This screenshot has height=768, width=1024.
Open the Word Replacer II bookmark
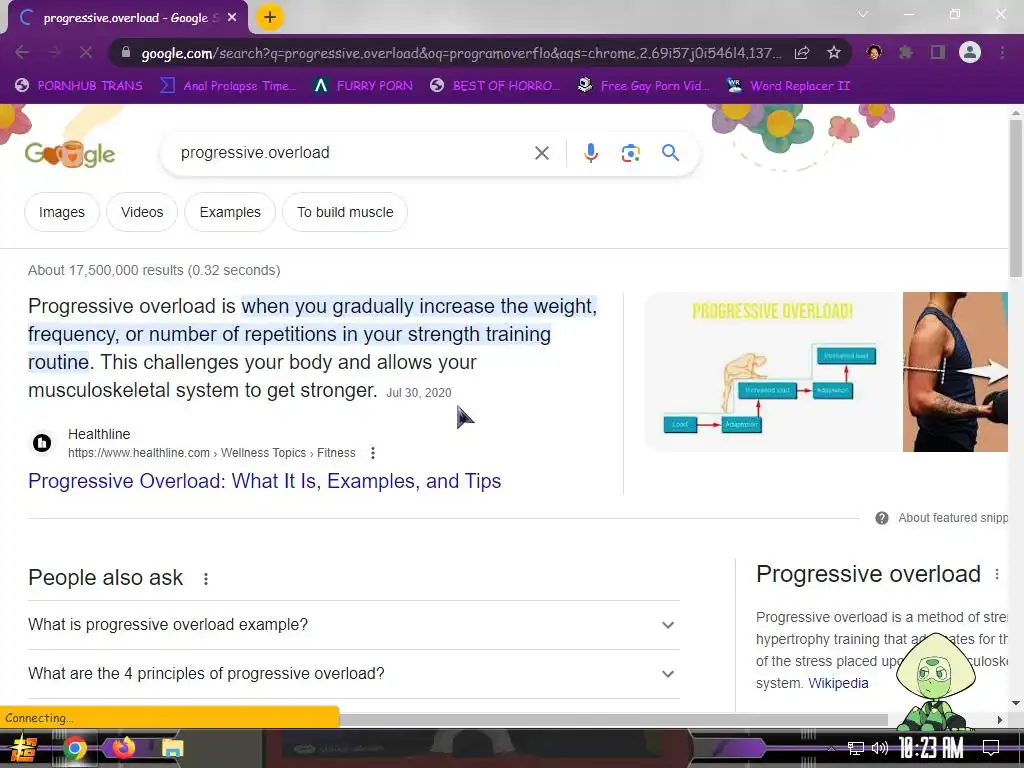(x=789, y=86)
